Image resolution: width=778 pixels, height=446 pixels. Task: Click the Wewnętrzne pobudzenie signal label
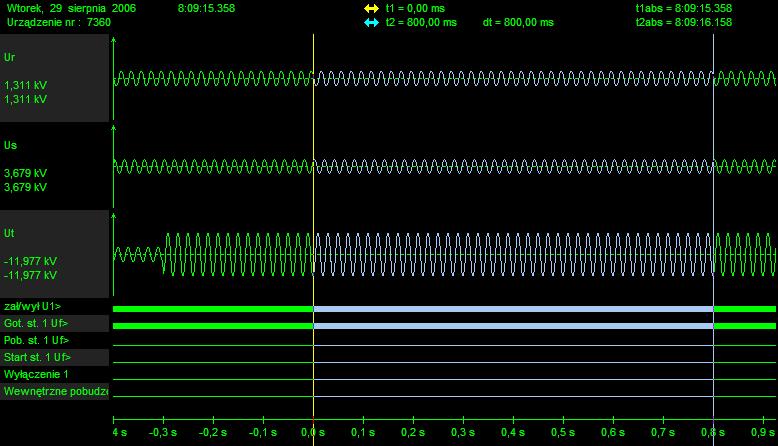coord(56,391)
